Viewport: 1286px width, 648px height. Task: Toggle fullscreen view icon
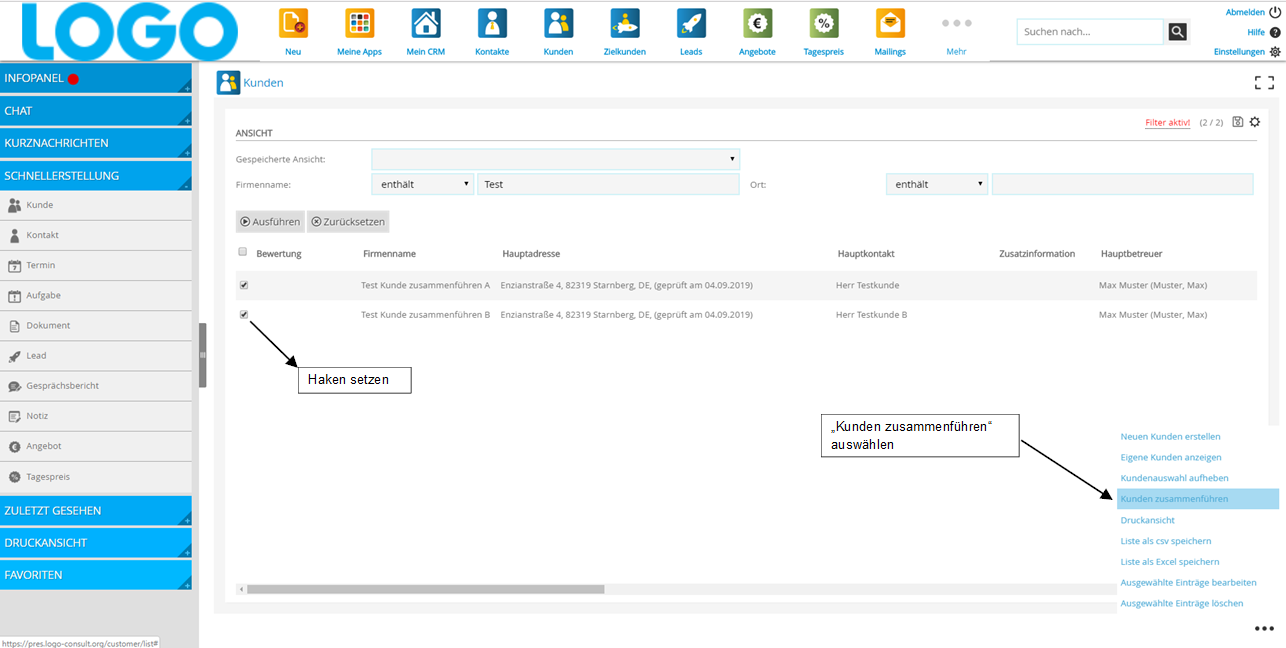(x=1264, y=83)
